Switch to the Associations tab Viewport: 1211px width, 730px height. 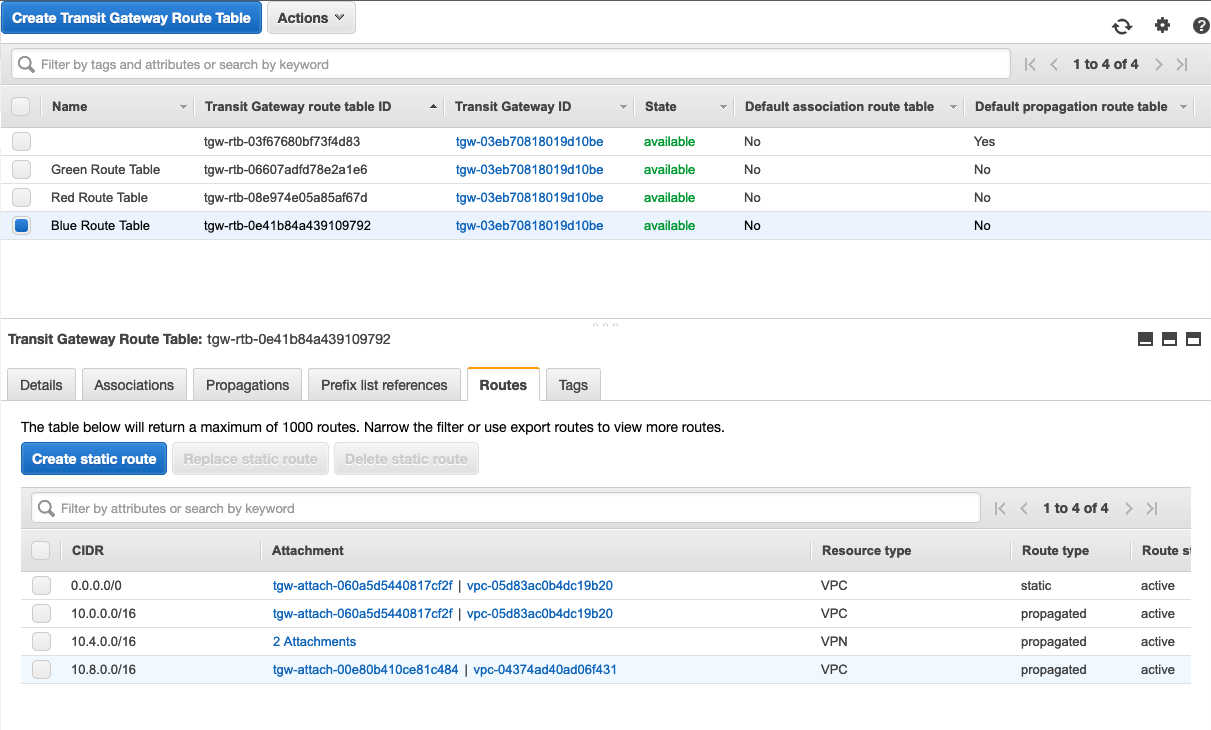point(134,385)
